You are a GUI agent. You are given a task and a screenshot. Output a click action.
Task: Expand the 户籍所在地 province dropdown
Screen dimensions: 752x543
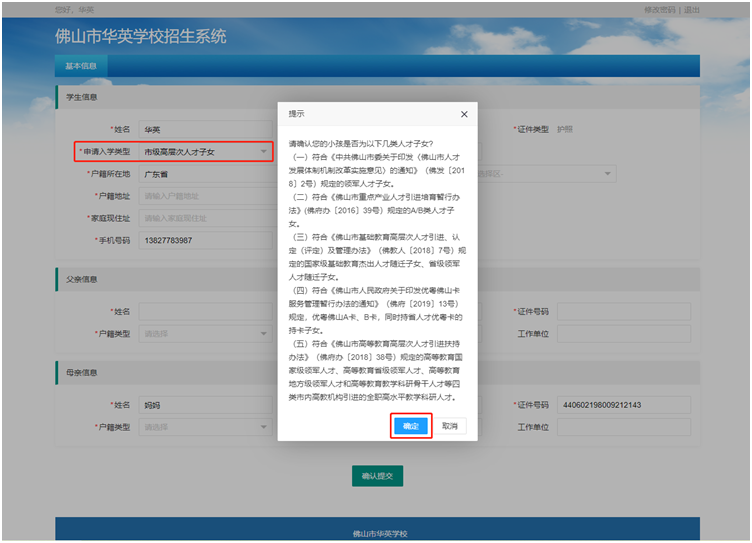point(205,174)
